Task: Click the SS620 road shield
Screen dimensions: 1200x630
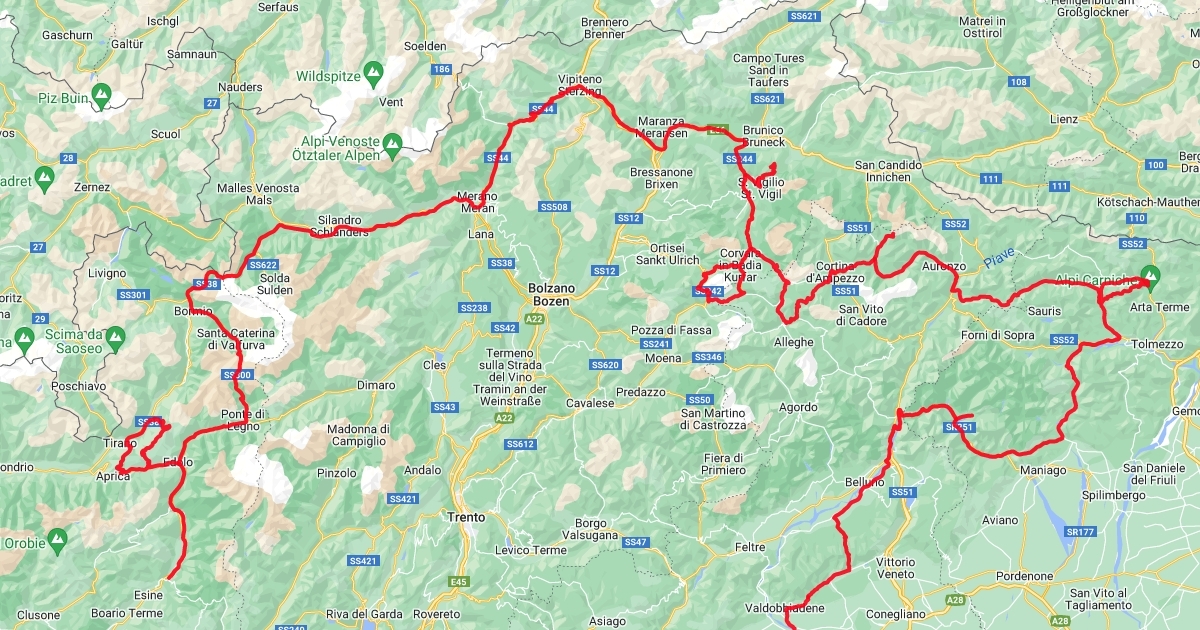Action: [x=606, y=365]
